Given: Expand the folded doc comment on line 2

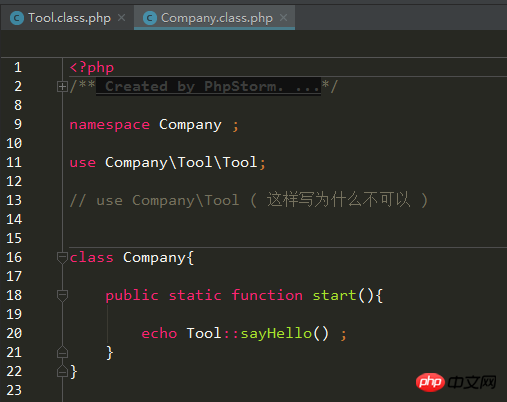Looking at the screenshot, I should (62, 87).
